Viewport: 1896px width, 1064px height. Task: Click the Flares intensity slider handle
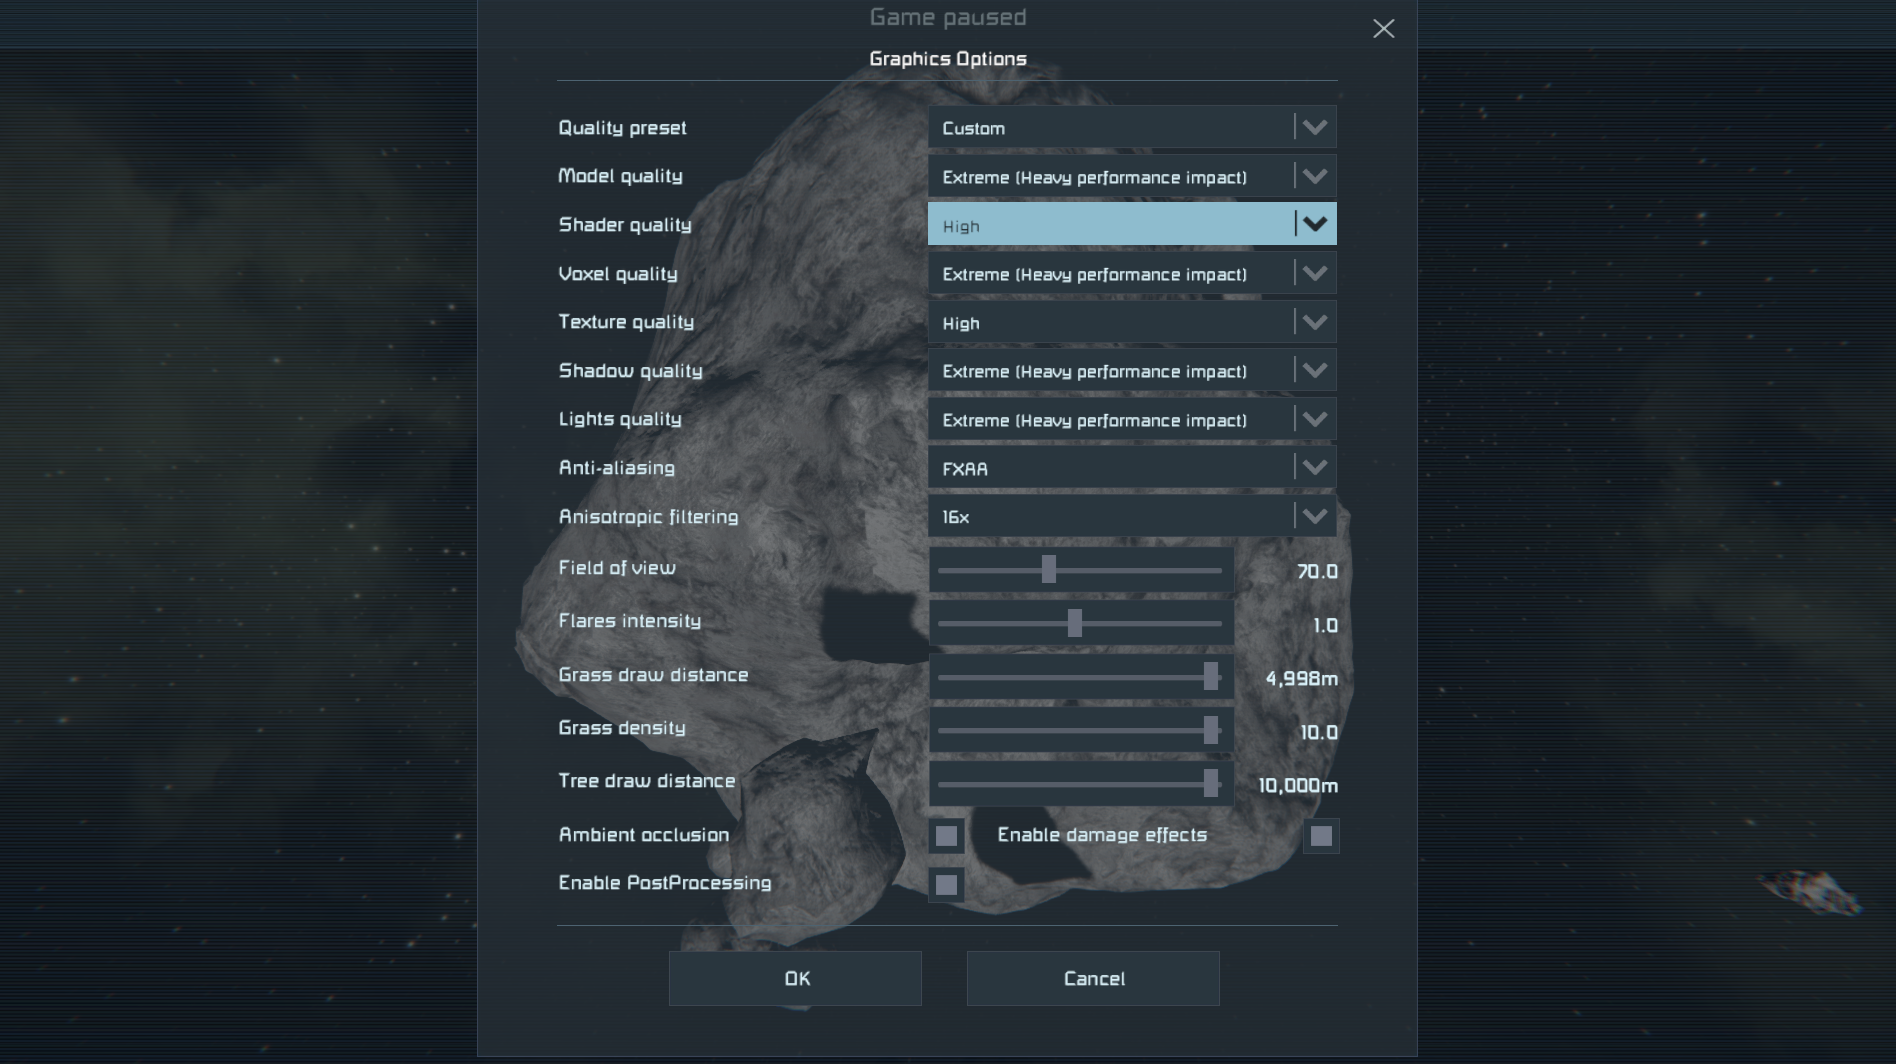pos(1074,624)
